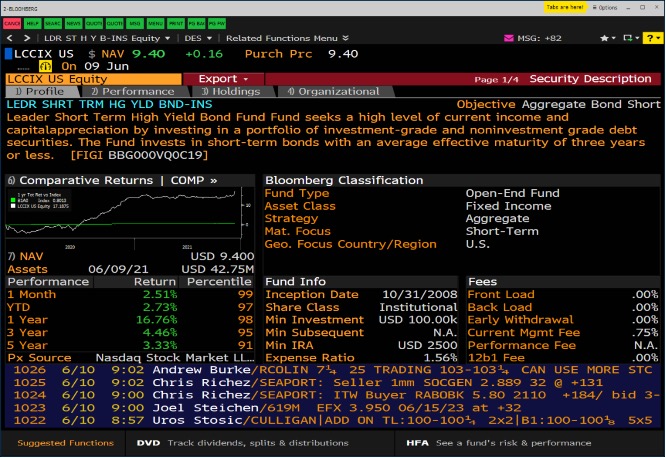Click the yellow fund icon beside On 09 Jun
The height and width of the screenshot is (458, 666).
point(45,66)
